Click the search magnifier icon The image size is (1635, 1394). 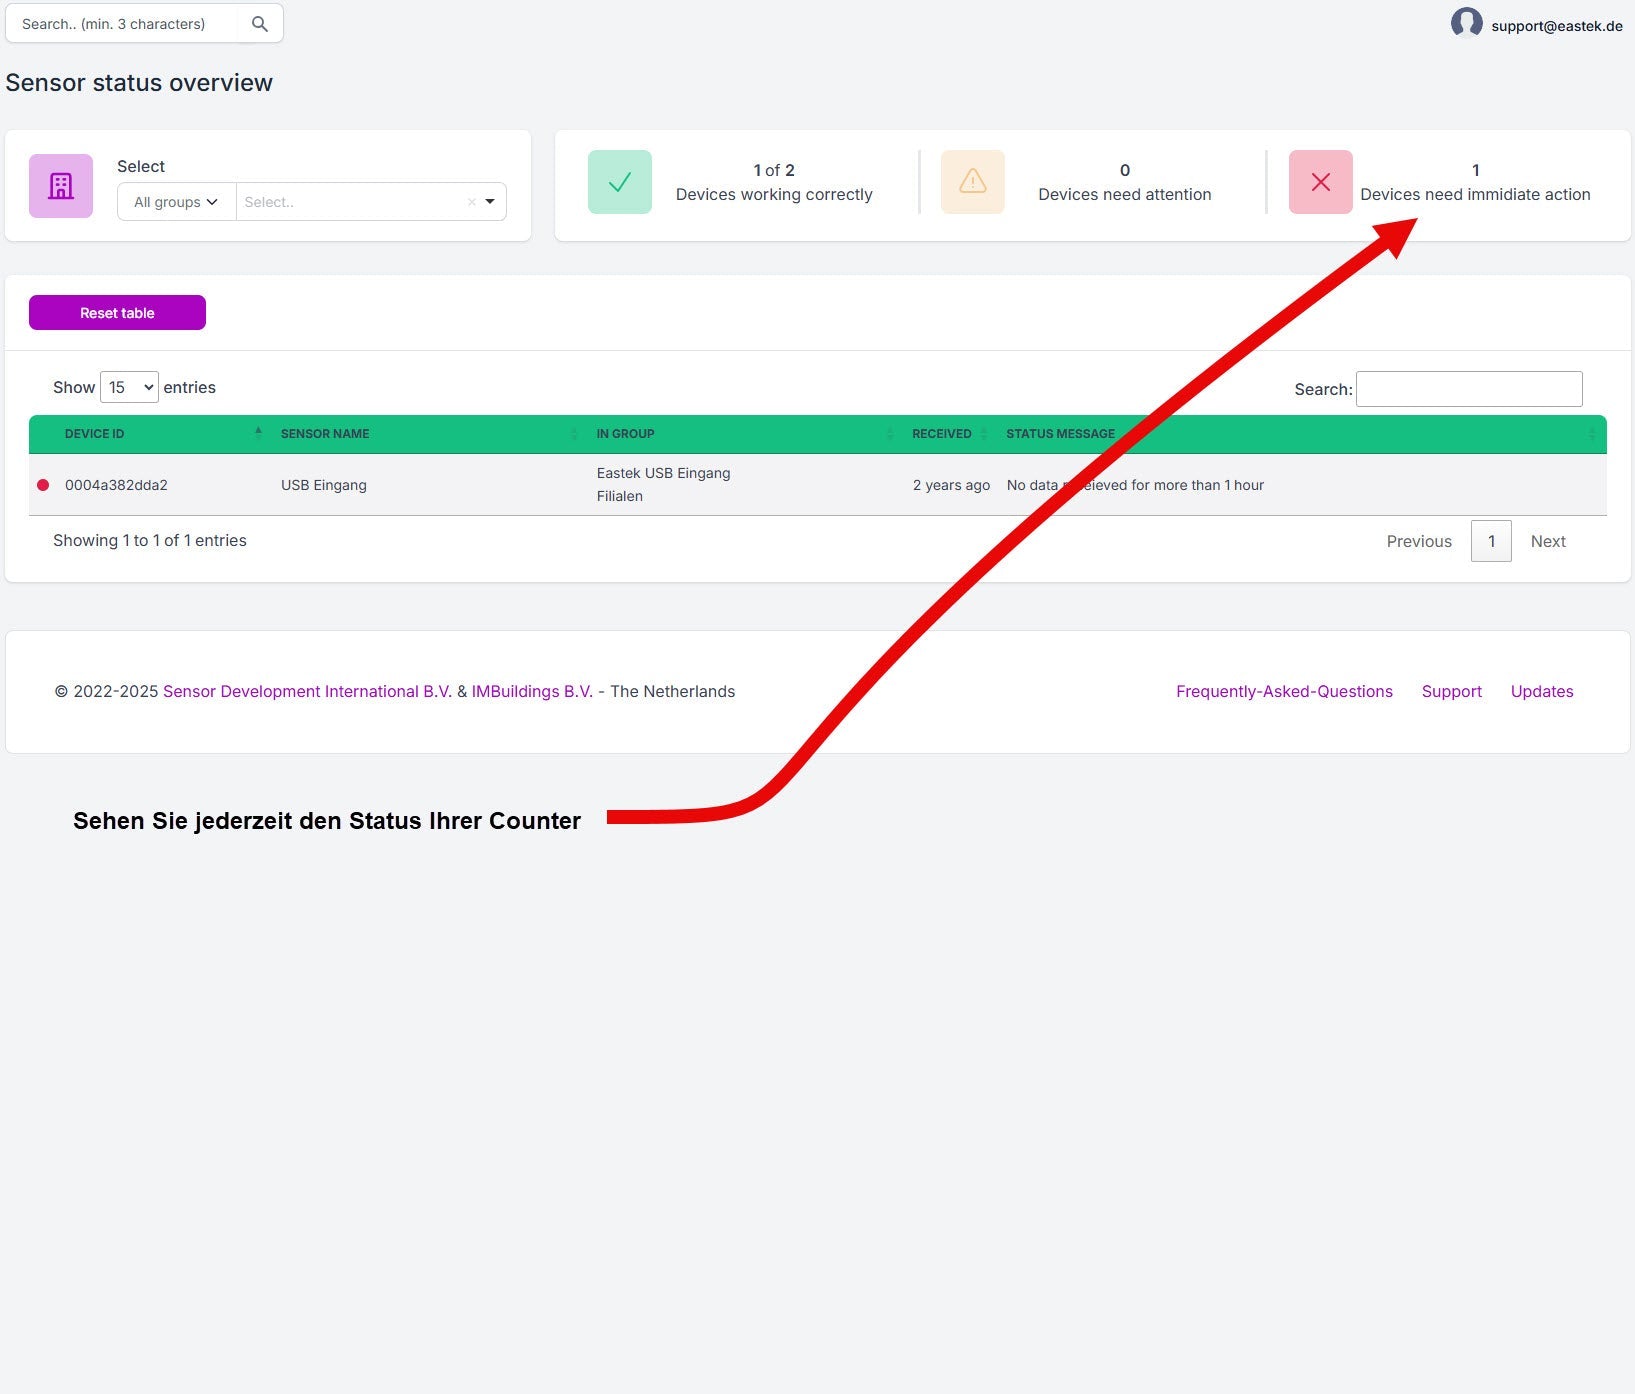click(259, 22)
